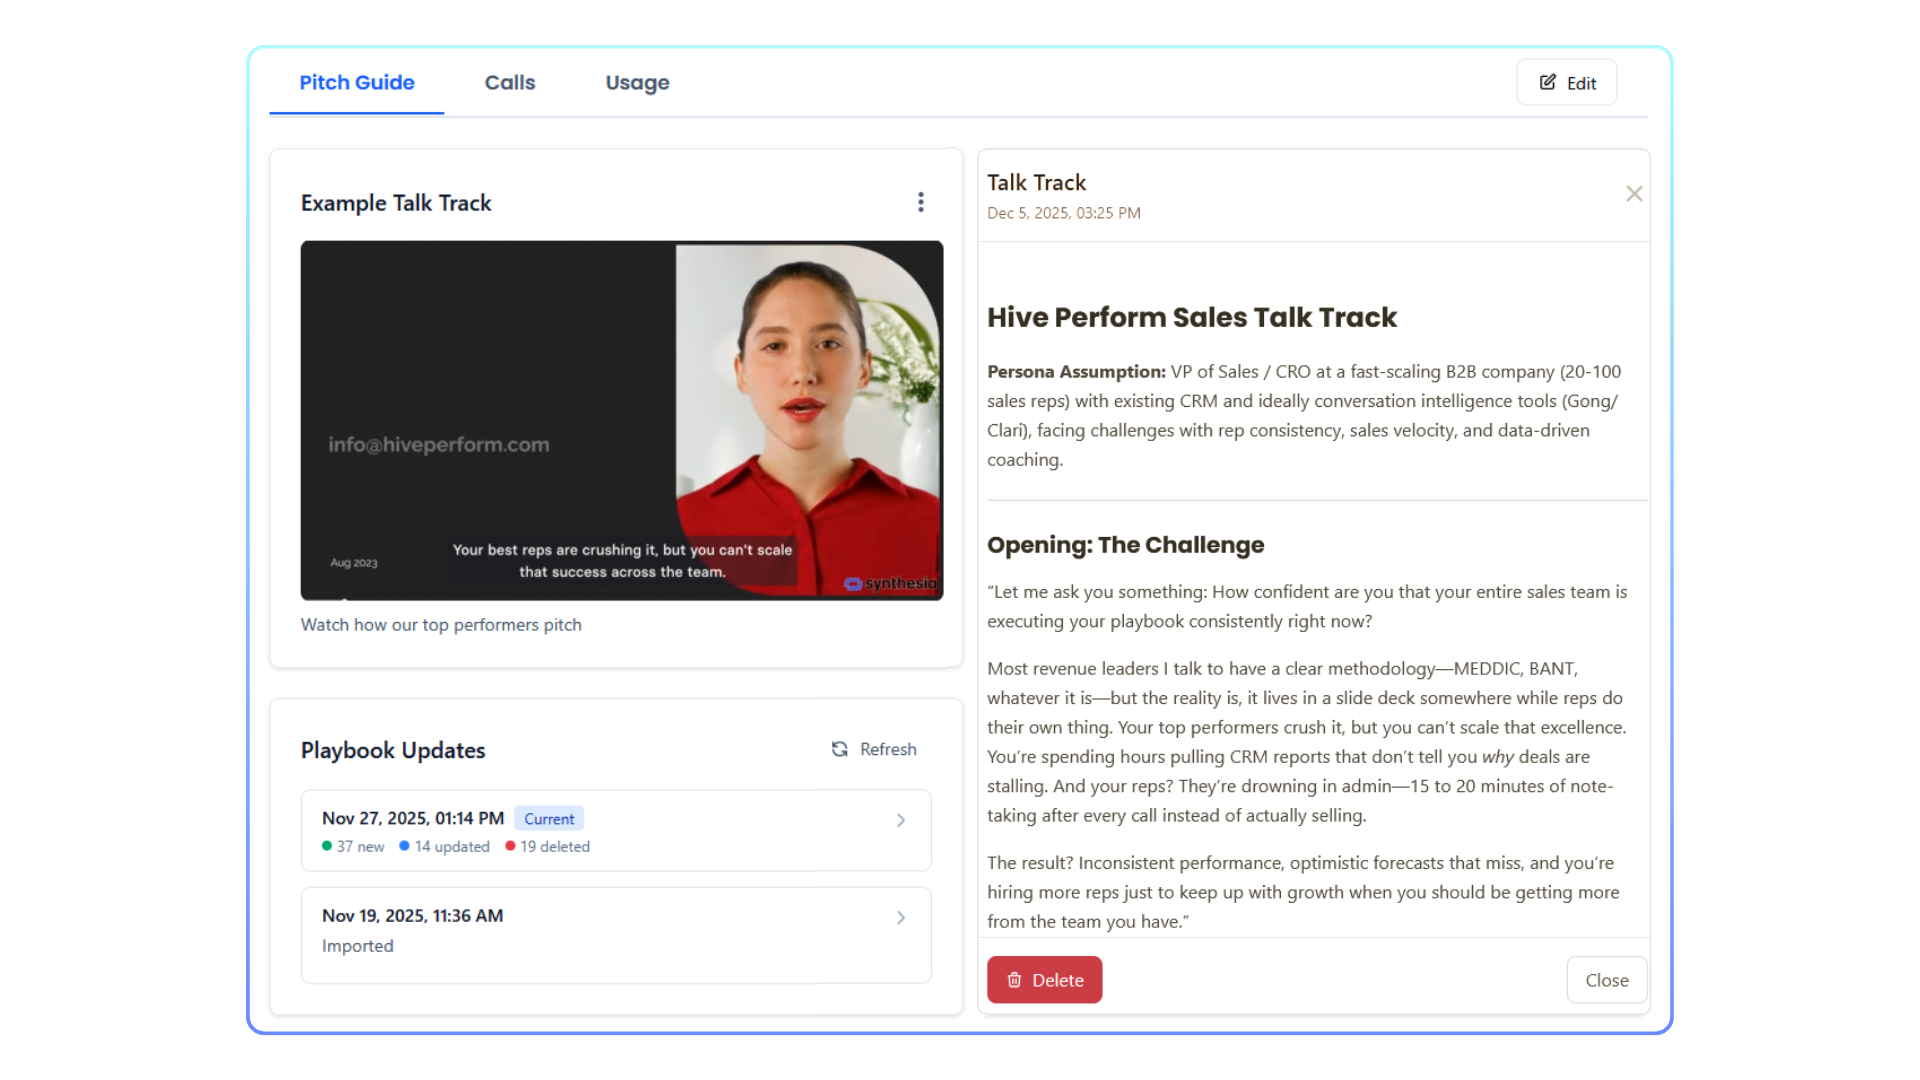
Task: Play the Example Talk Track video thumbnail
Action: click(621, 420)
